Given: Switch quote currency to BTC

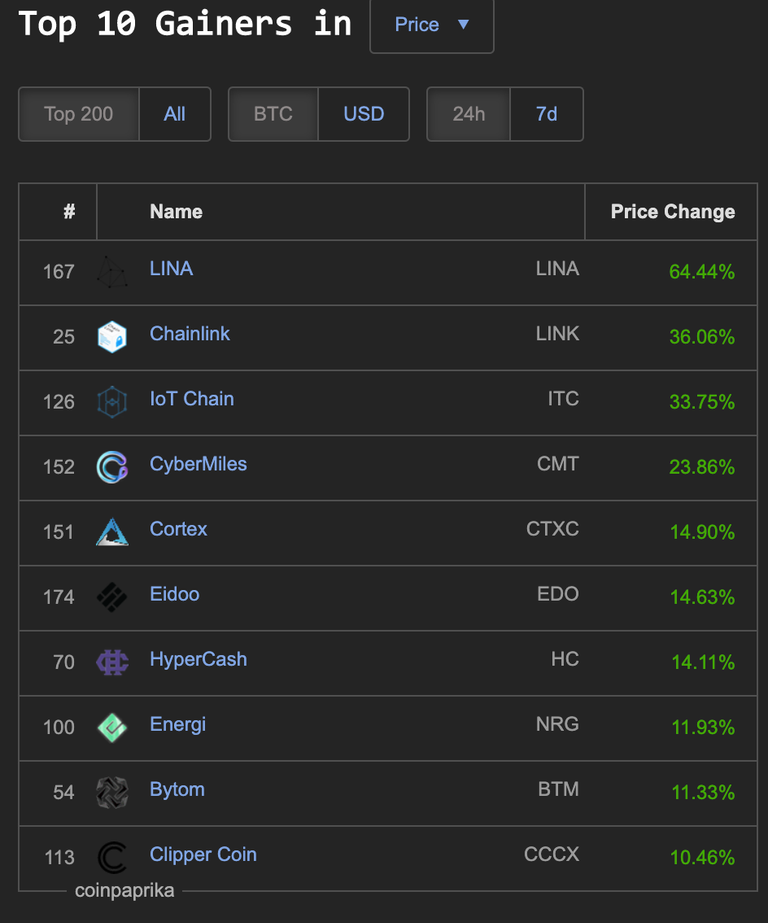Looking at the screenshot, I should [273, 114].
